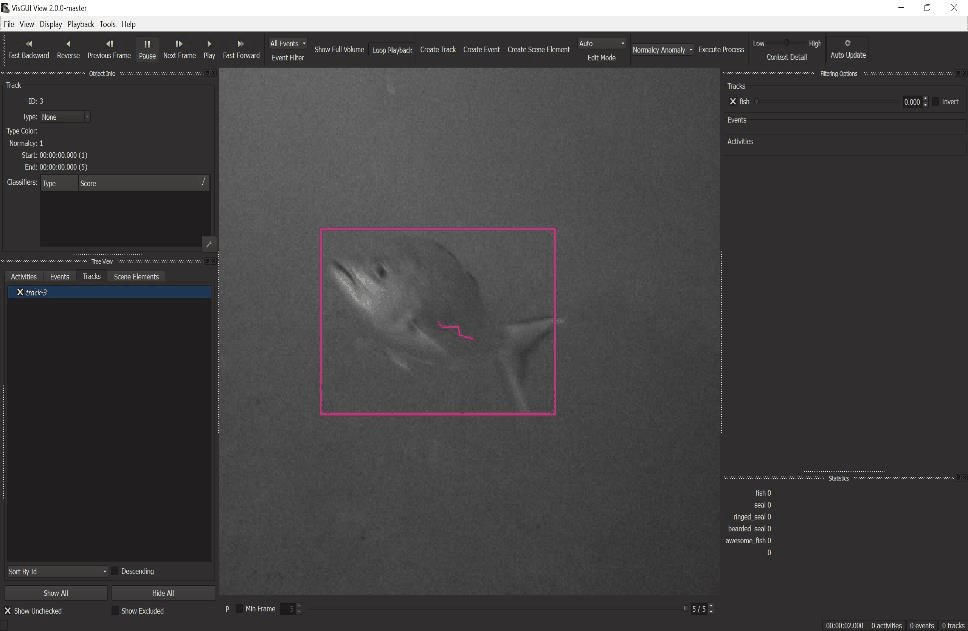968x631 pixels.
Task: Click the "0 tracks" status bar entry
Action: 952,625
